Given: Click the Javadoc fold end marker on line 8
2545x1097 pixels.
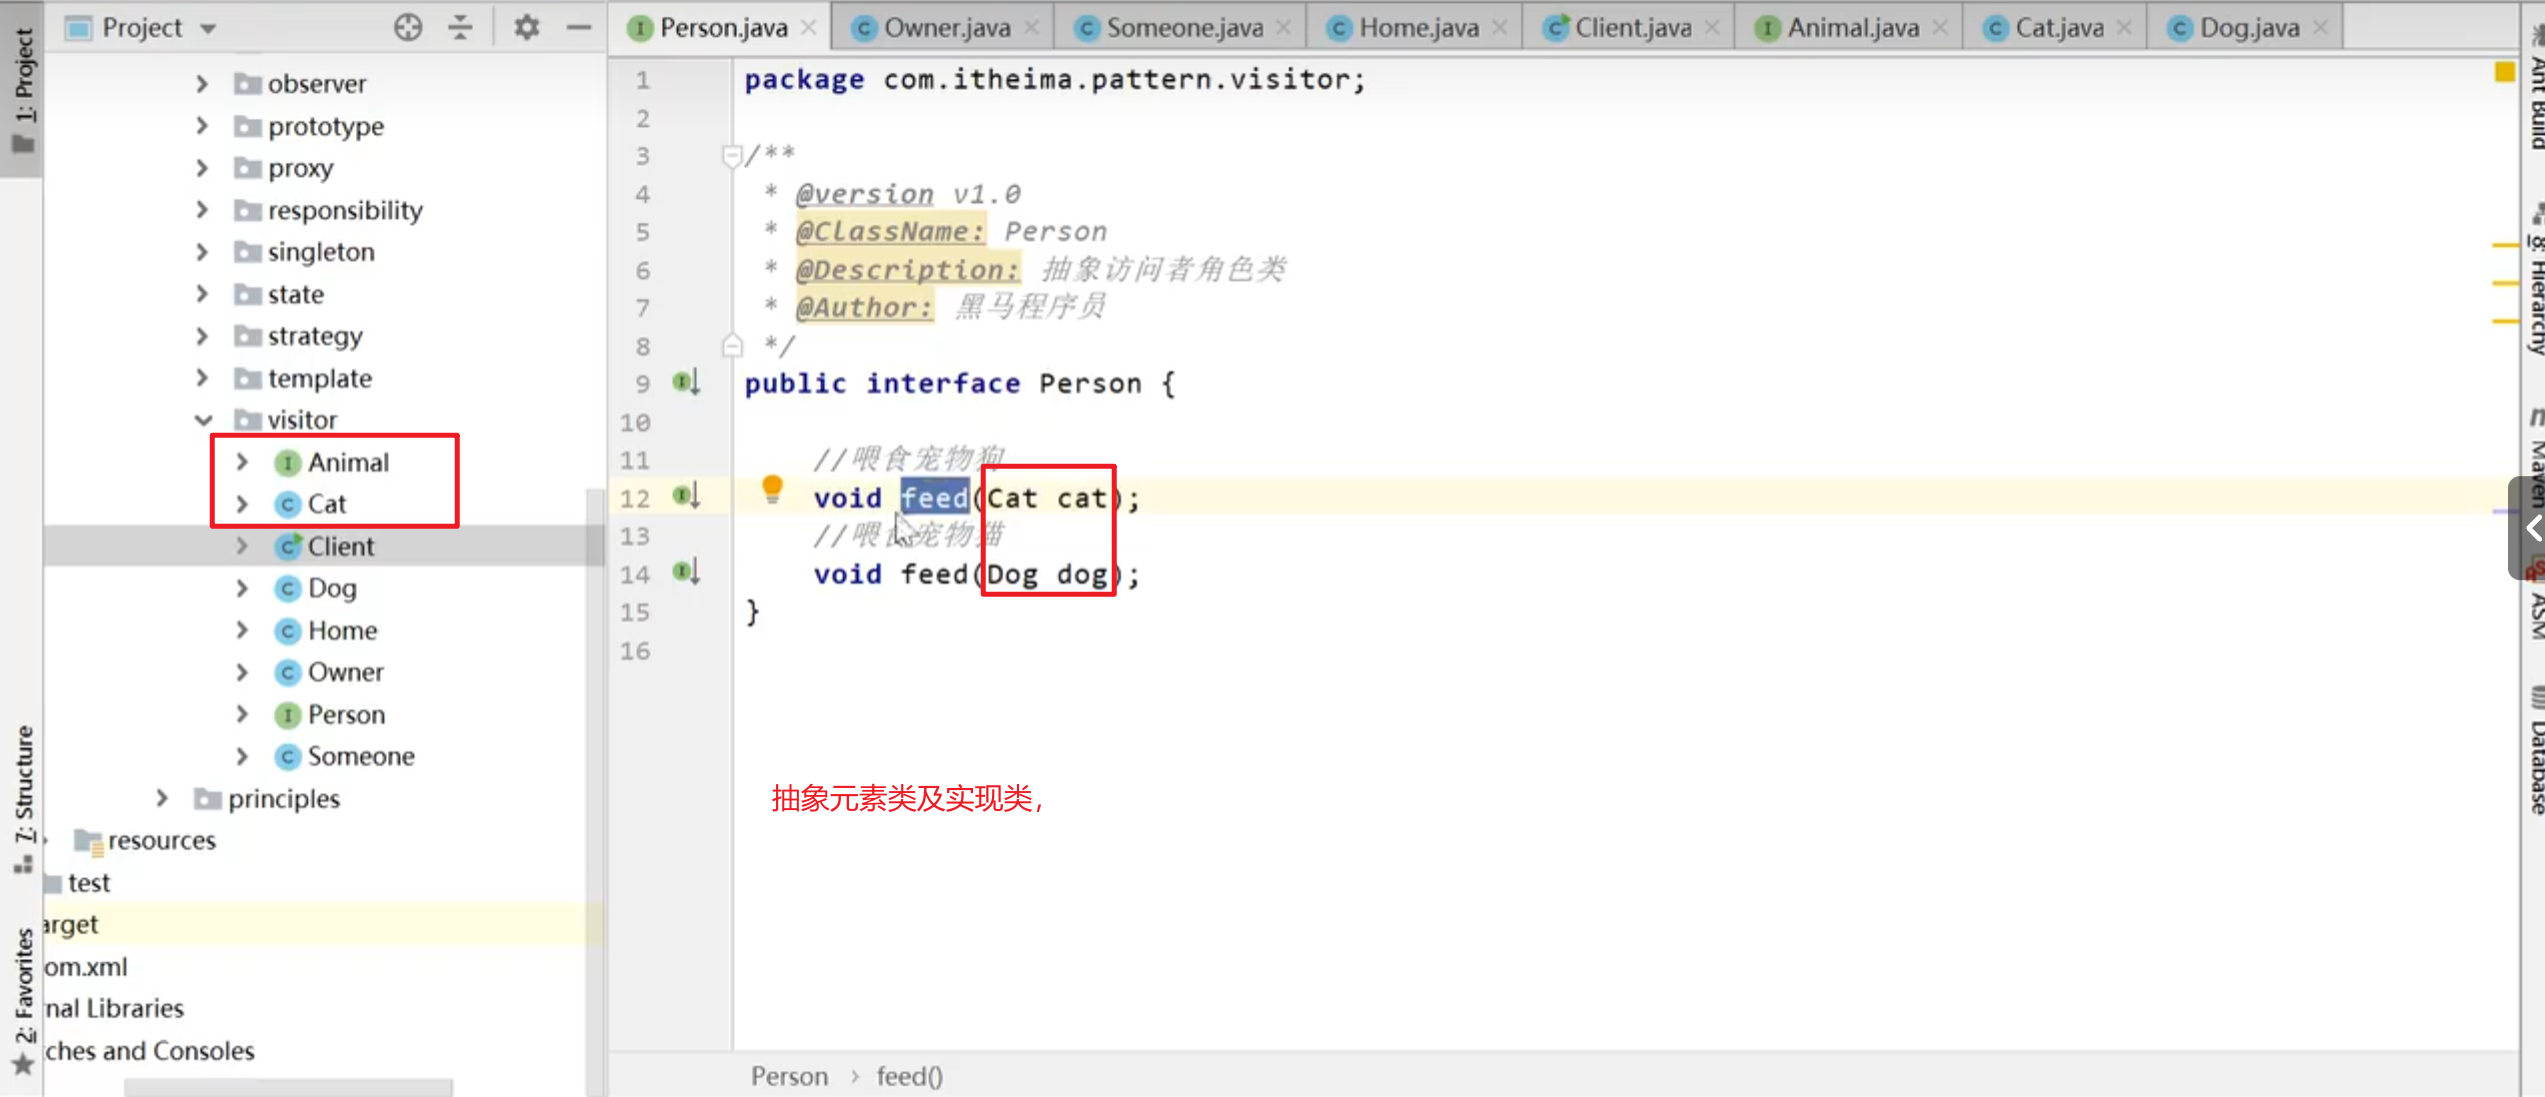Looking at the screenshot, I should click(732, 346).
